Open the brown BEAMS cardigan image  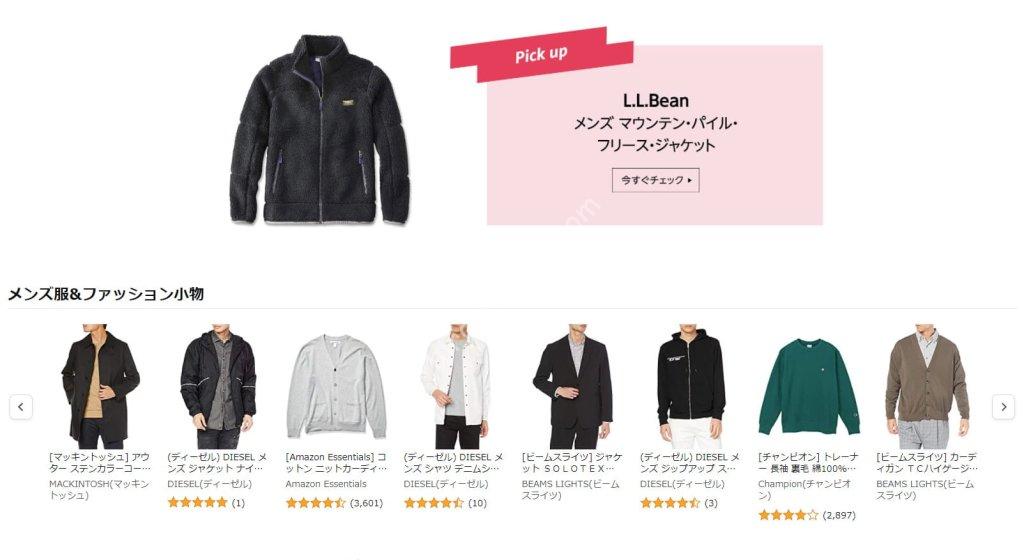(927, 385)
